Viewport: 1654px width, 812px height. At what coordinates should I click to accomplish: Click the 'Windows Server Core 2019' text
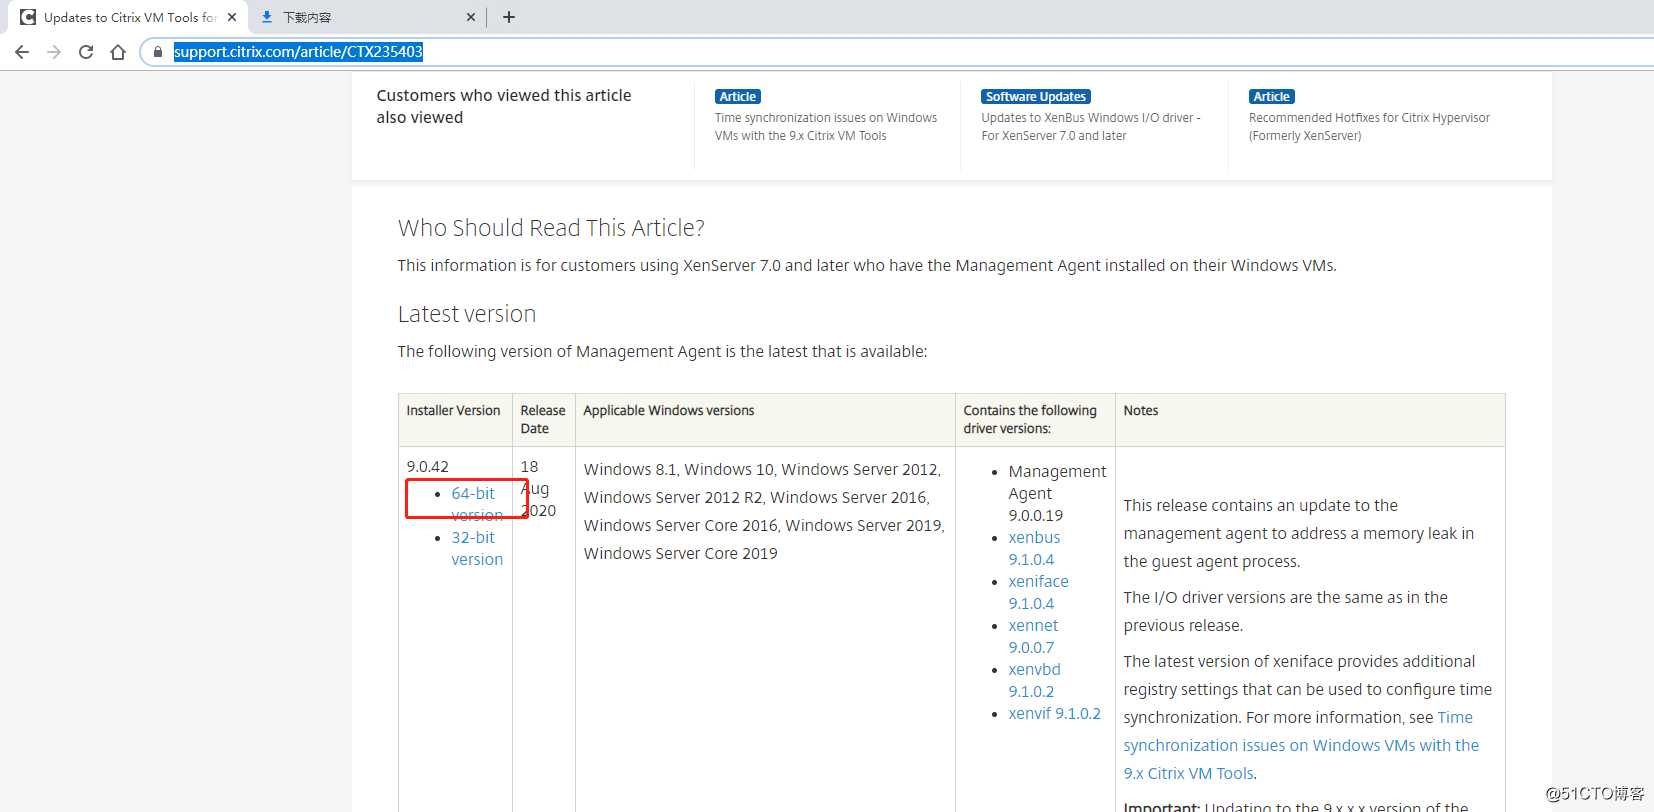[681, 553]
